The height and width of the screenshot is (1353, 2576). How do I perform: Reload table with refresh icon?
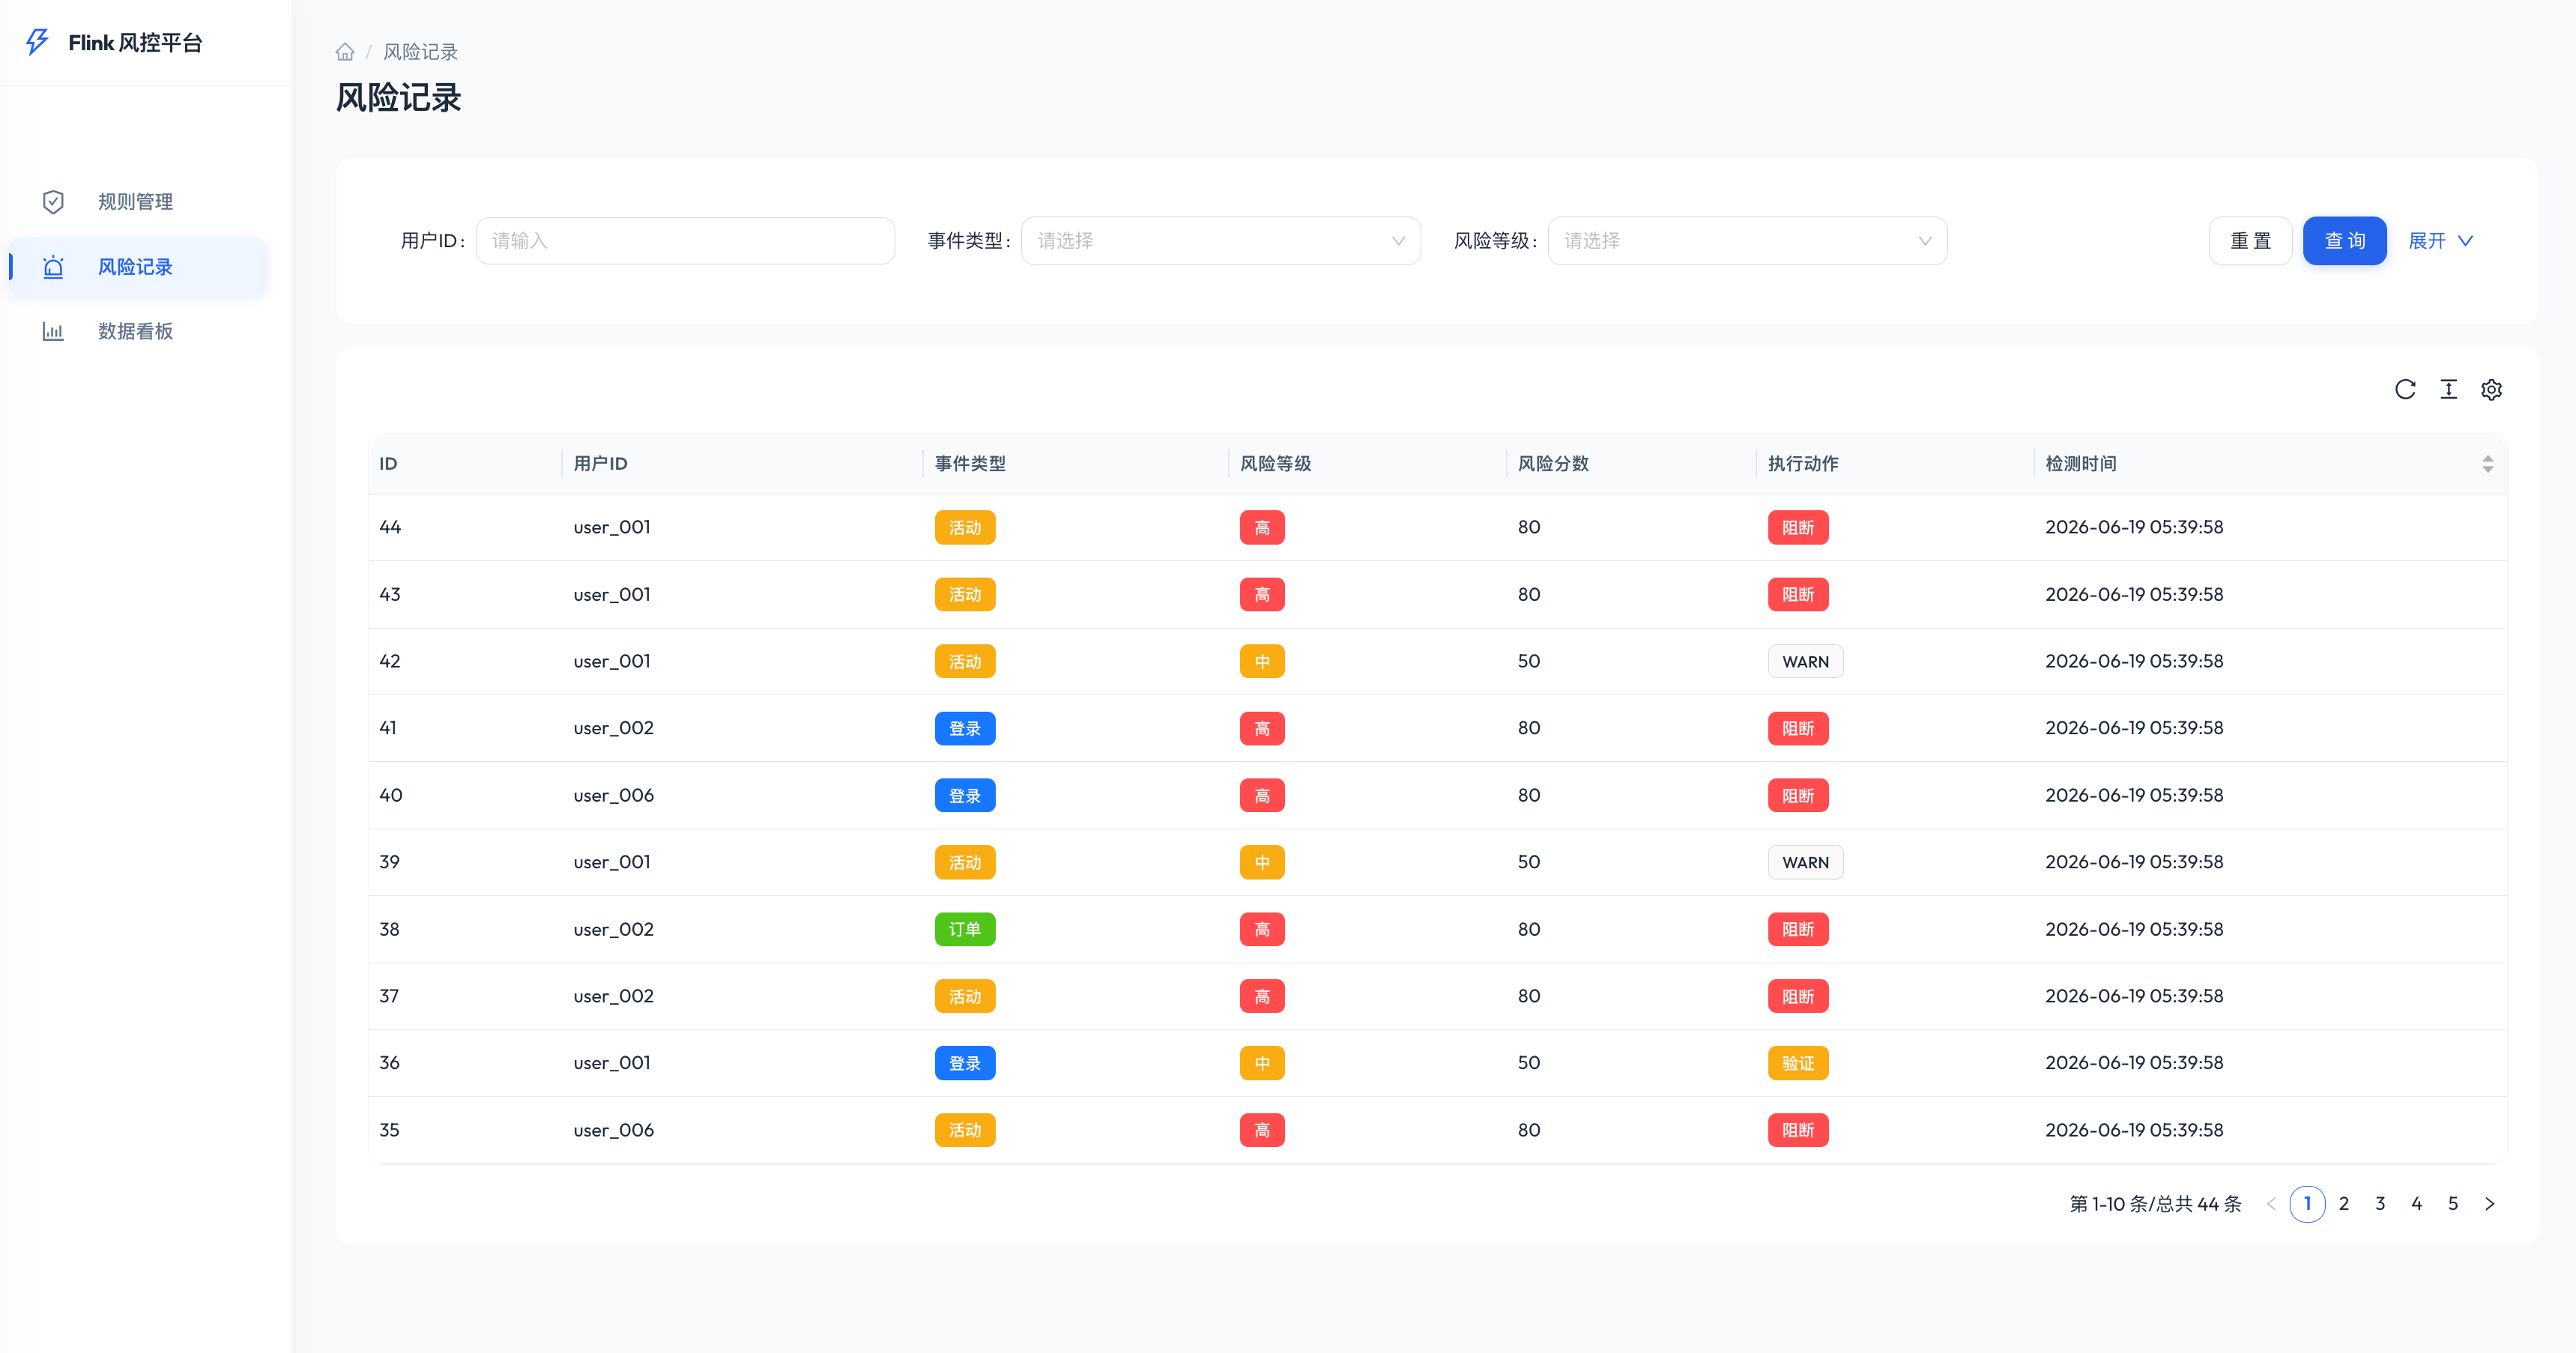click(x=2405, y=389)
